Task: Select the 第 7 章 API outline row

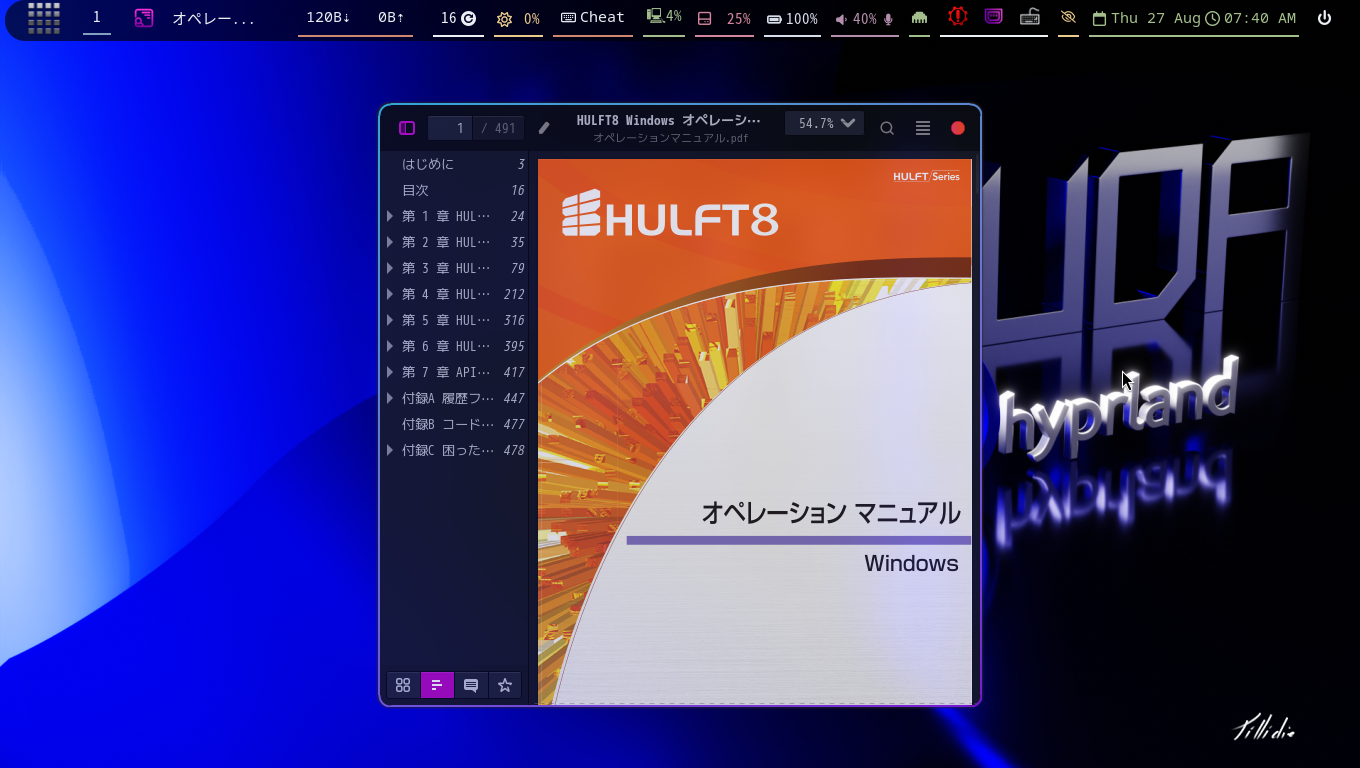Action: (x=455, y=372)
